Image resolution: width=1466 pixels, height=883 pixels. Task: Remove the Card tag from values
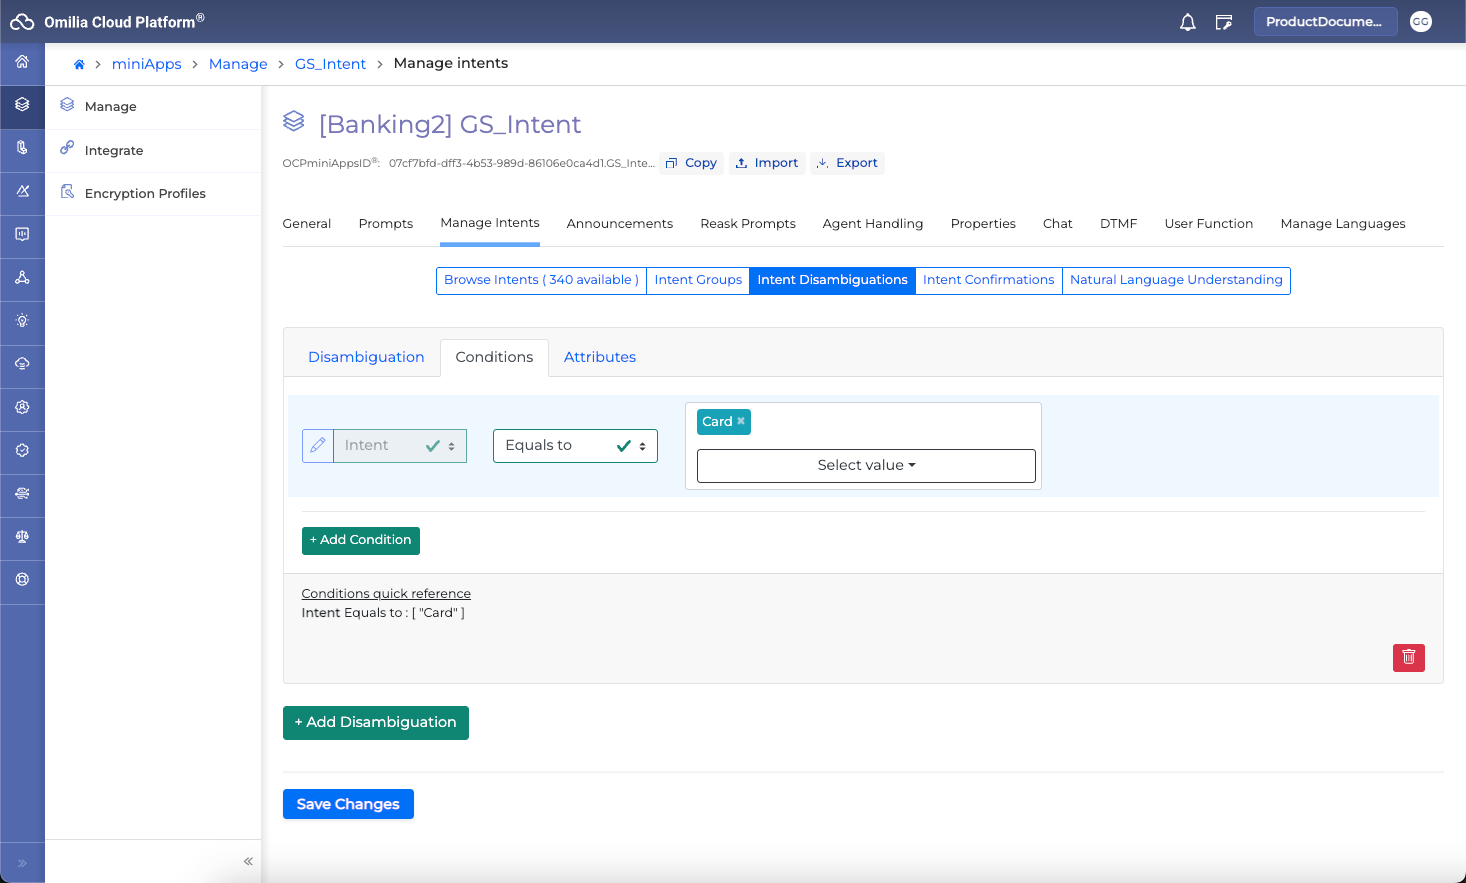[741, 422]
